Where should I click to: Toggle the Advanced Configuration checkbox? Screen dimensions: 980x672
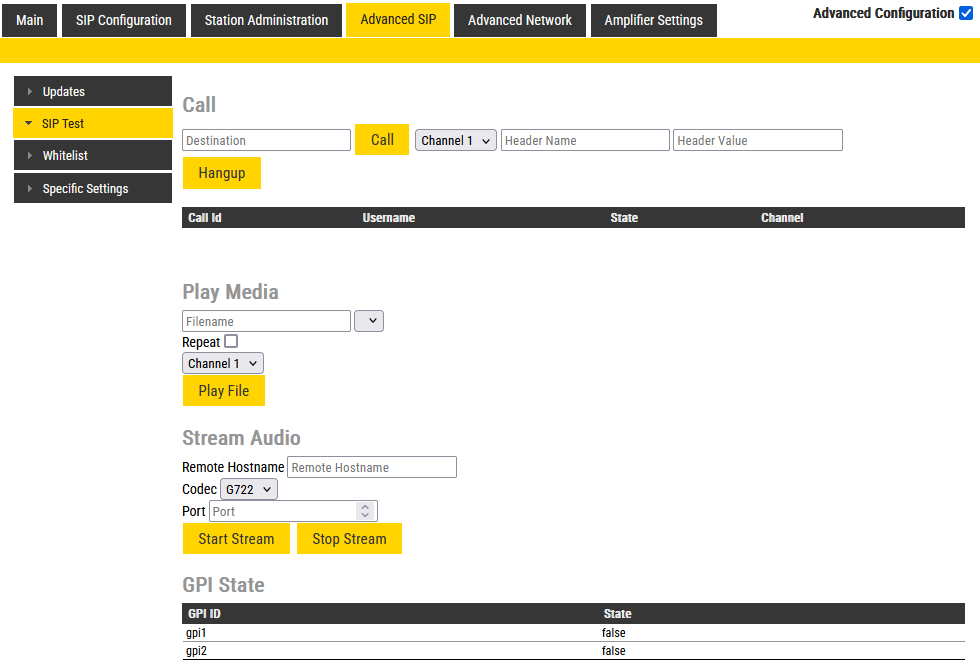965,13
